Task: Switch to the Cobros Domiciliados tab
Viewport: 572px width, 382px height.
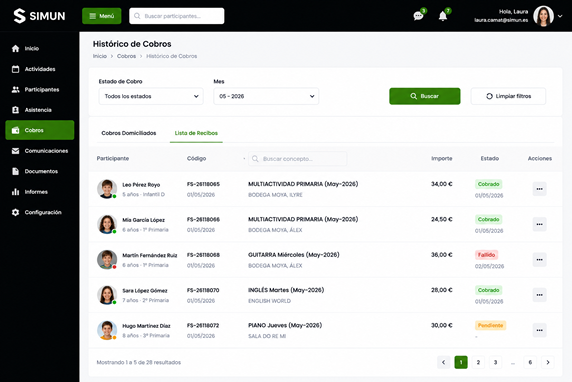Action: click(129, 133)
